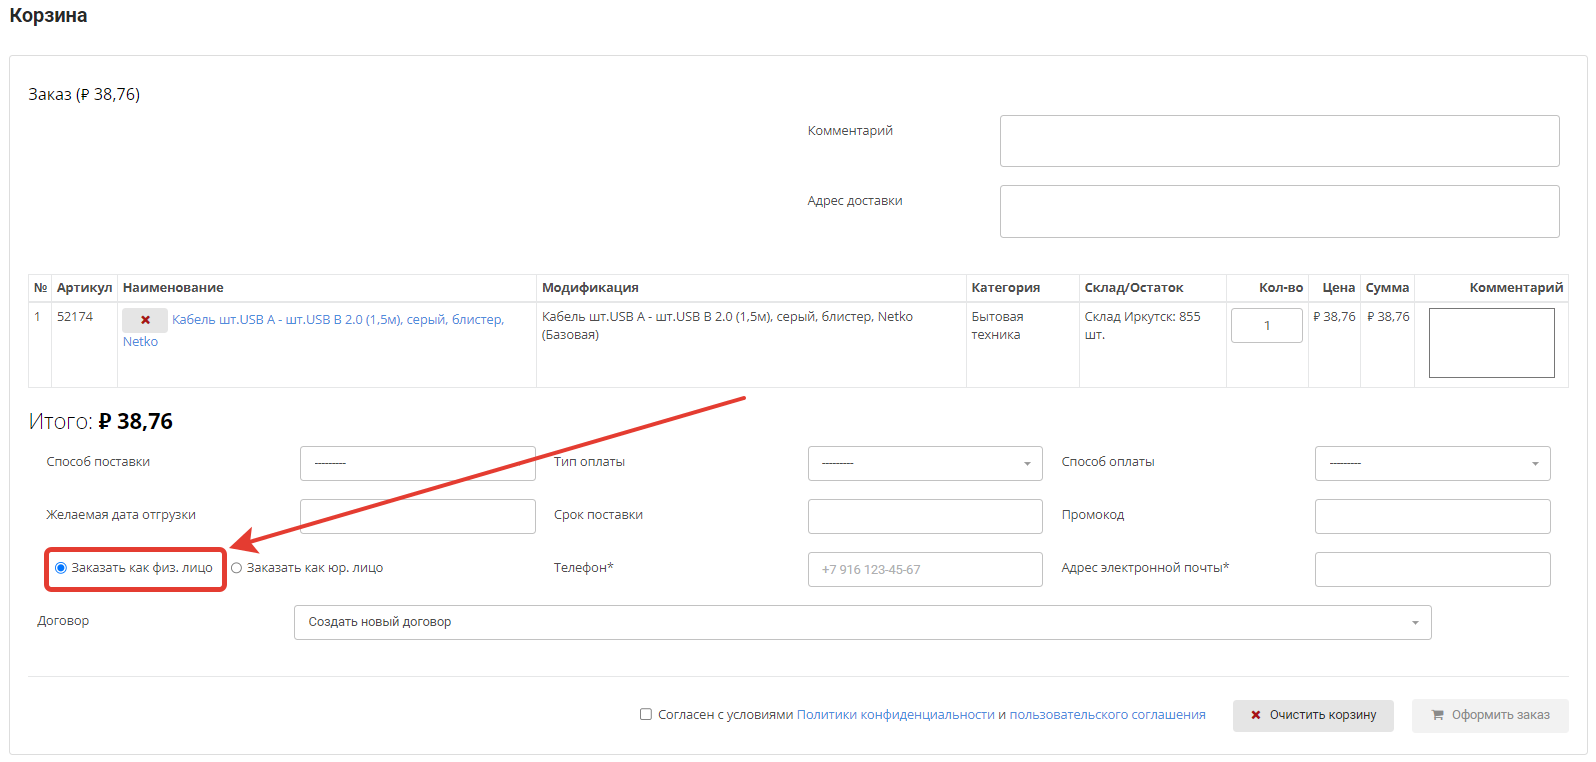1596x762 pixels.
Task: Focus the Телефон phone number field
Action: pos(924,570)
